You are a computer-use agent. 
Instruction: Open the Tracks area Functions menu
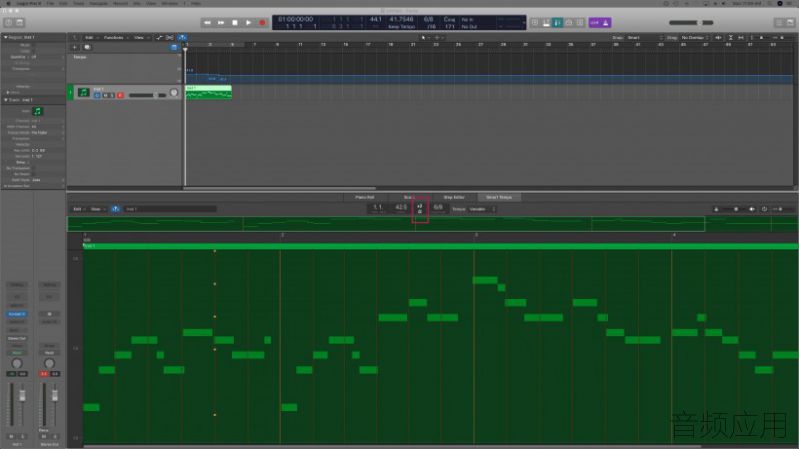(x=115, y=38)
